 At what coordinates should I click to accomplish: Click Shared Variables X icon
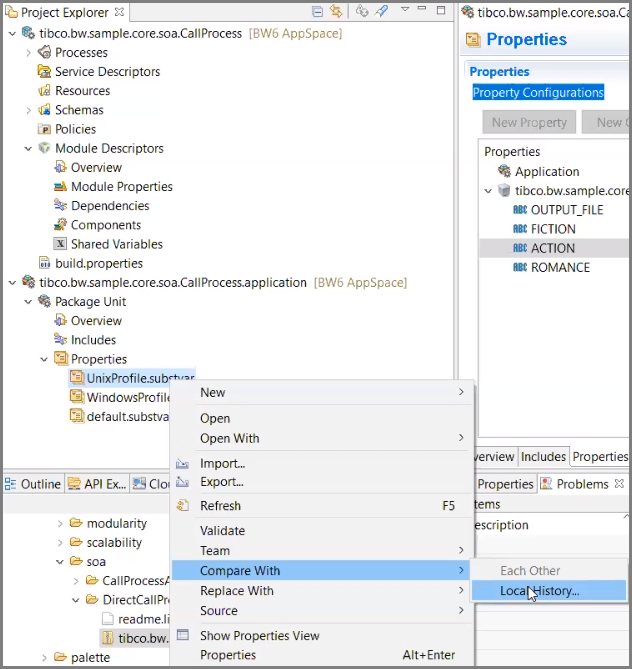click(60, 244)
